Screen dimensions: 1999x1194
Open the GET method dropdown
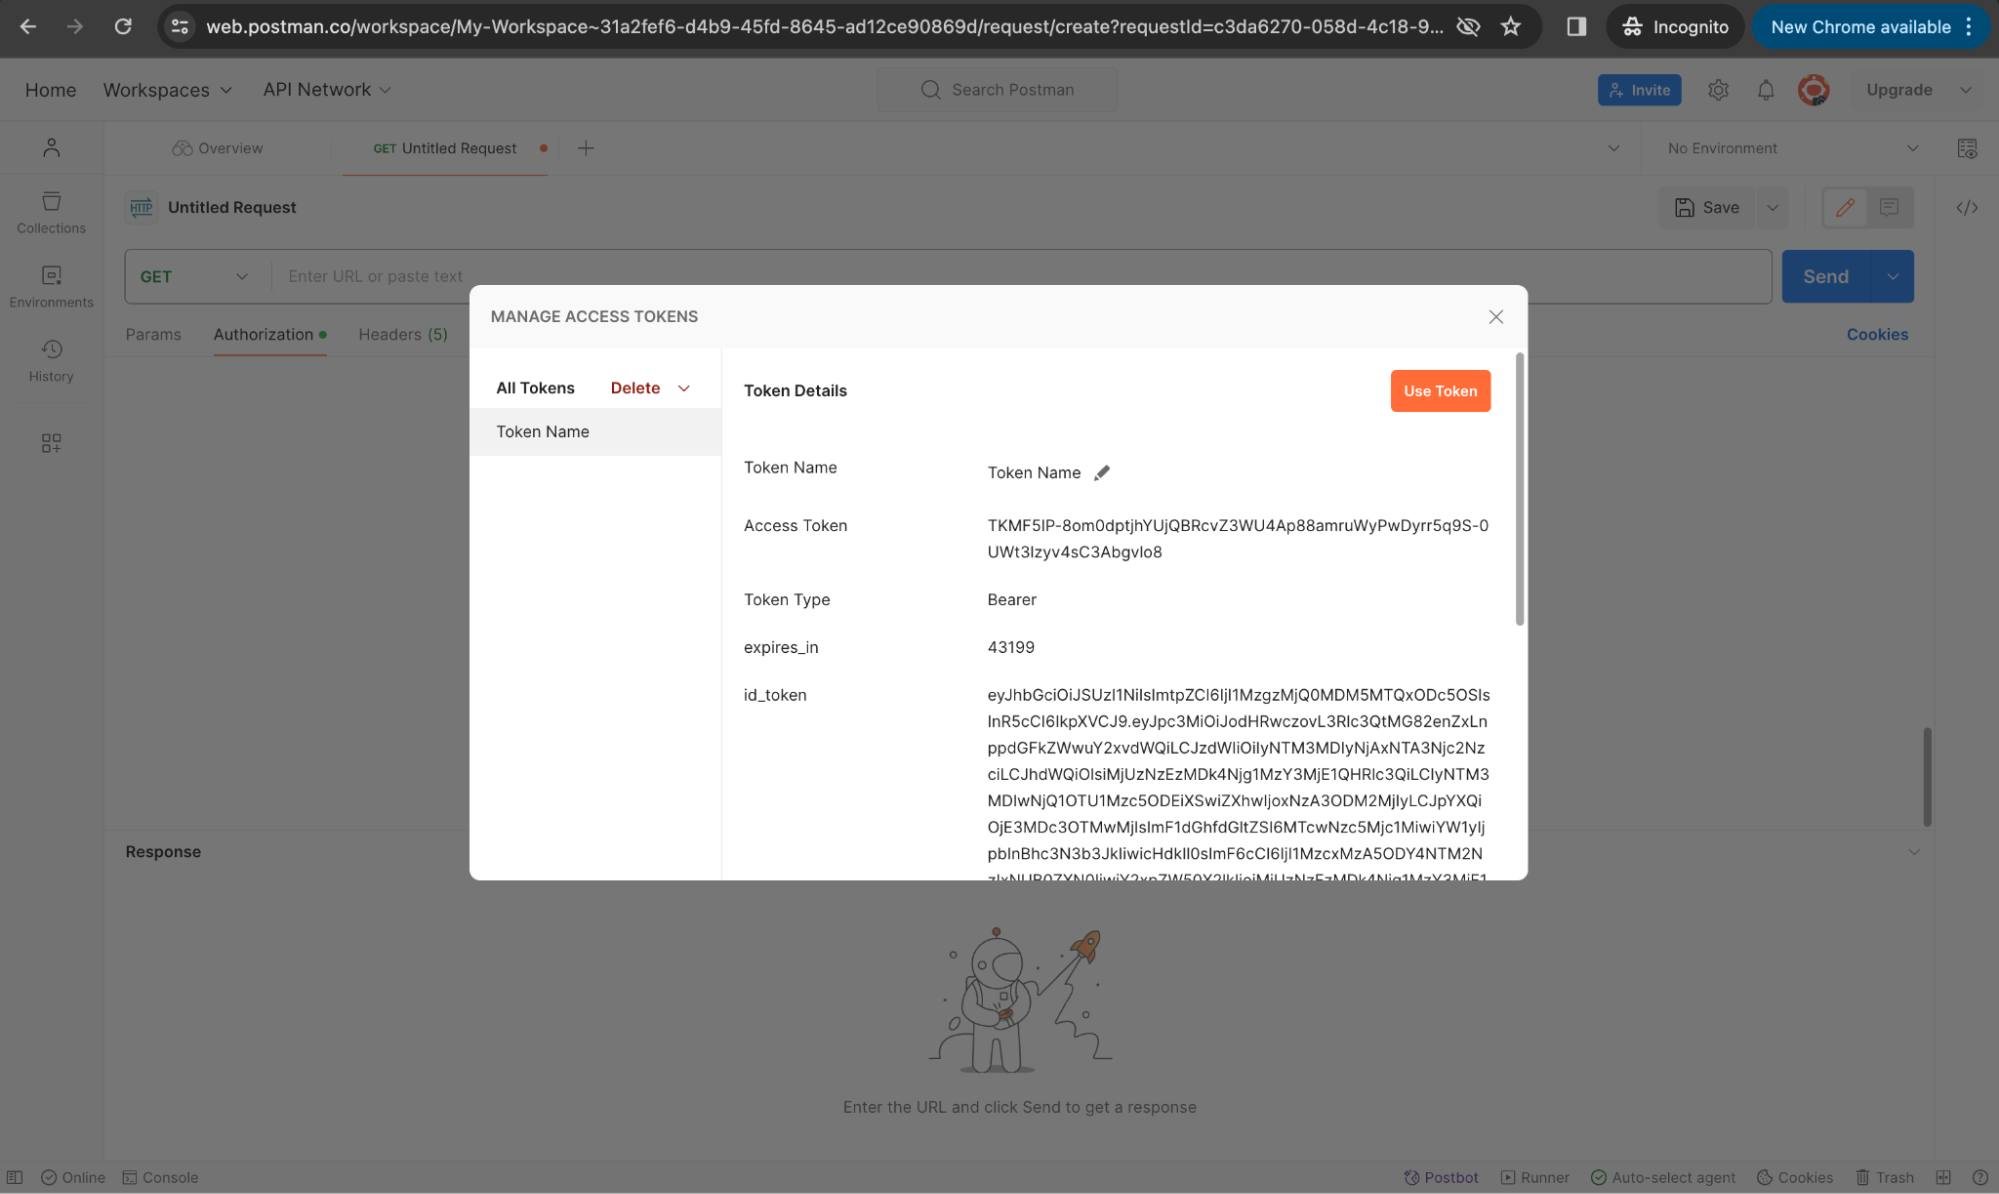coord(194,276)
